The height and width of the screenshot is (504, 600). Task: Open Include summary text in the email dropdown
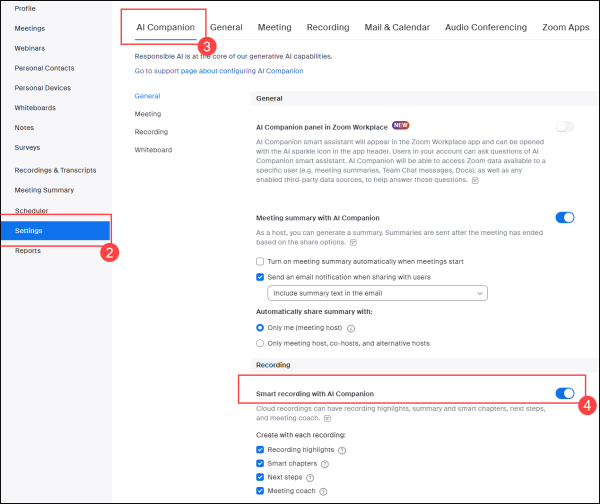coord(377,293)
